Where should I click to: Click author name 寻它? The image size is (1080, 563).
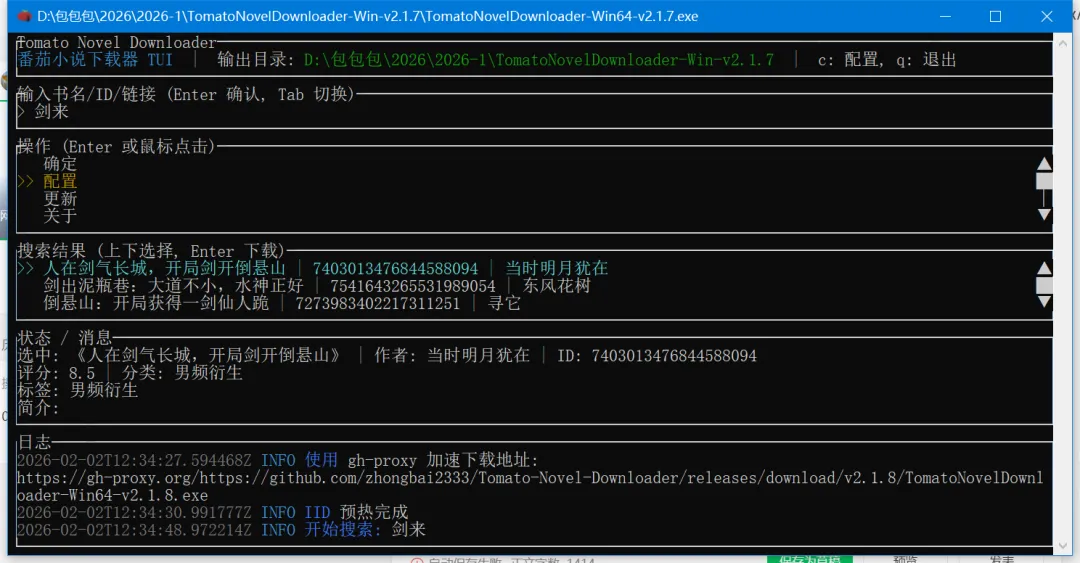click(504, 303)
